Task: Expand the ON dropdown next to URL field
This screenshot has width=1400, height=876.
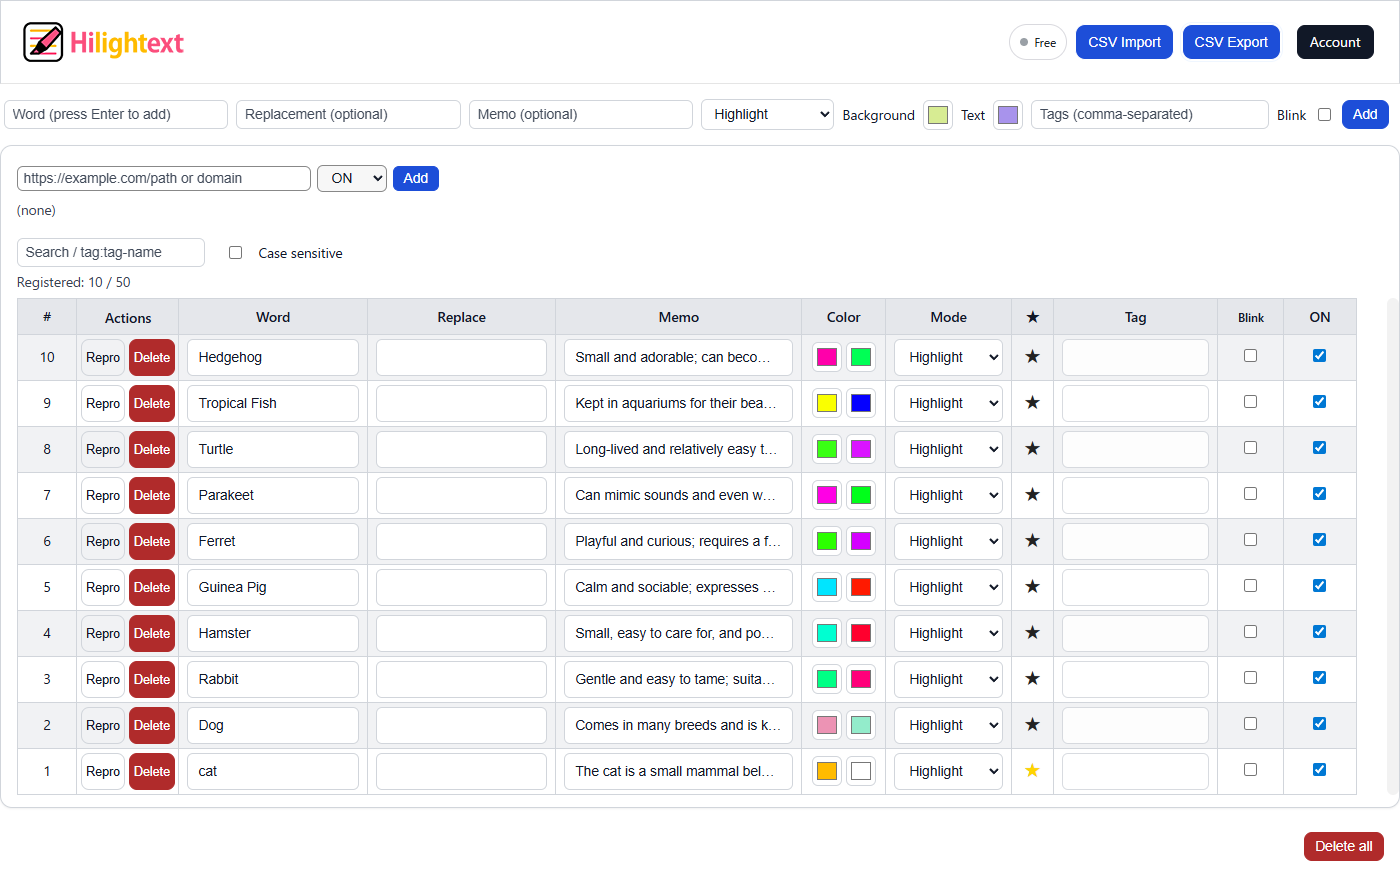Action: tap(351, 179)
